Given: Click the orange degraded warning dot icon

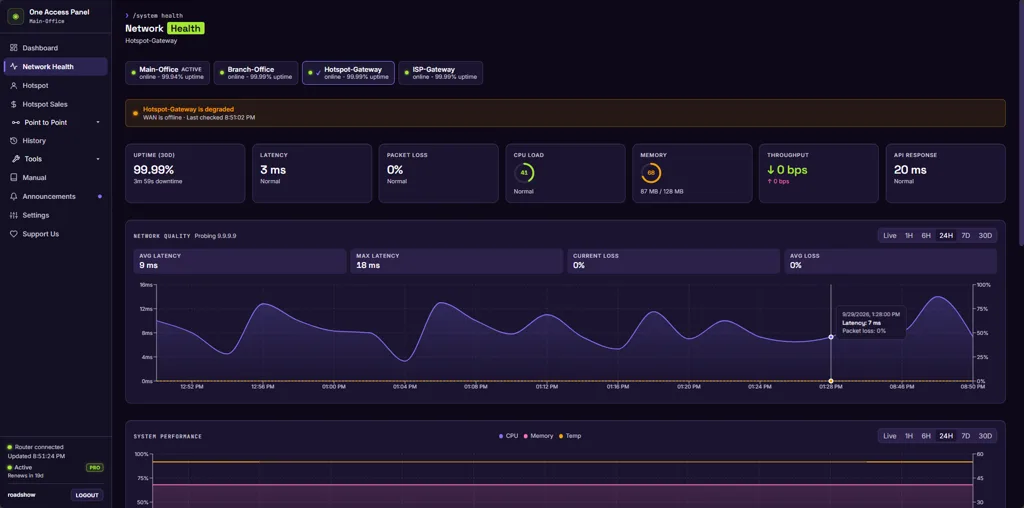Looking at the screenshot, I should (135, 113).
